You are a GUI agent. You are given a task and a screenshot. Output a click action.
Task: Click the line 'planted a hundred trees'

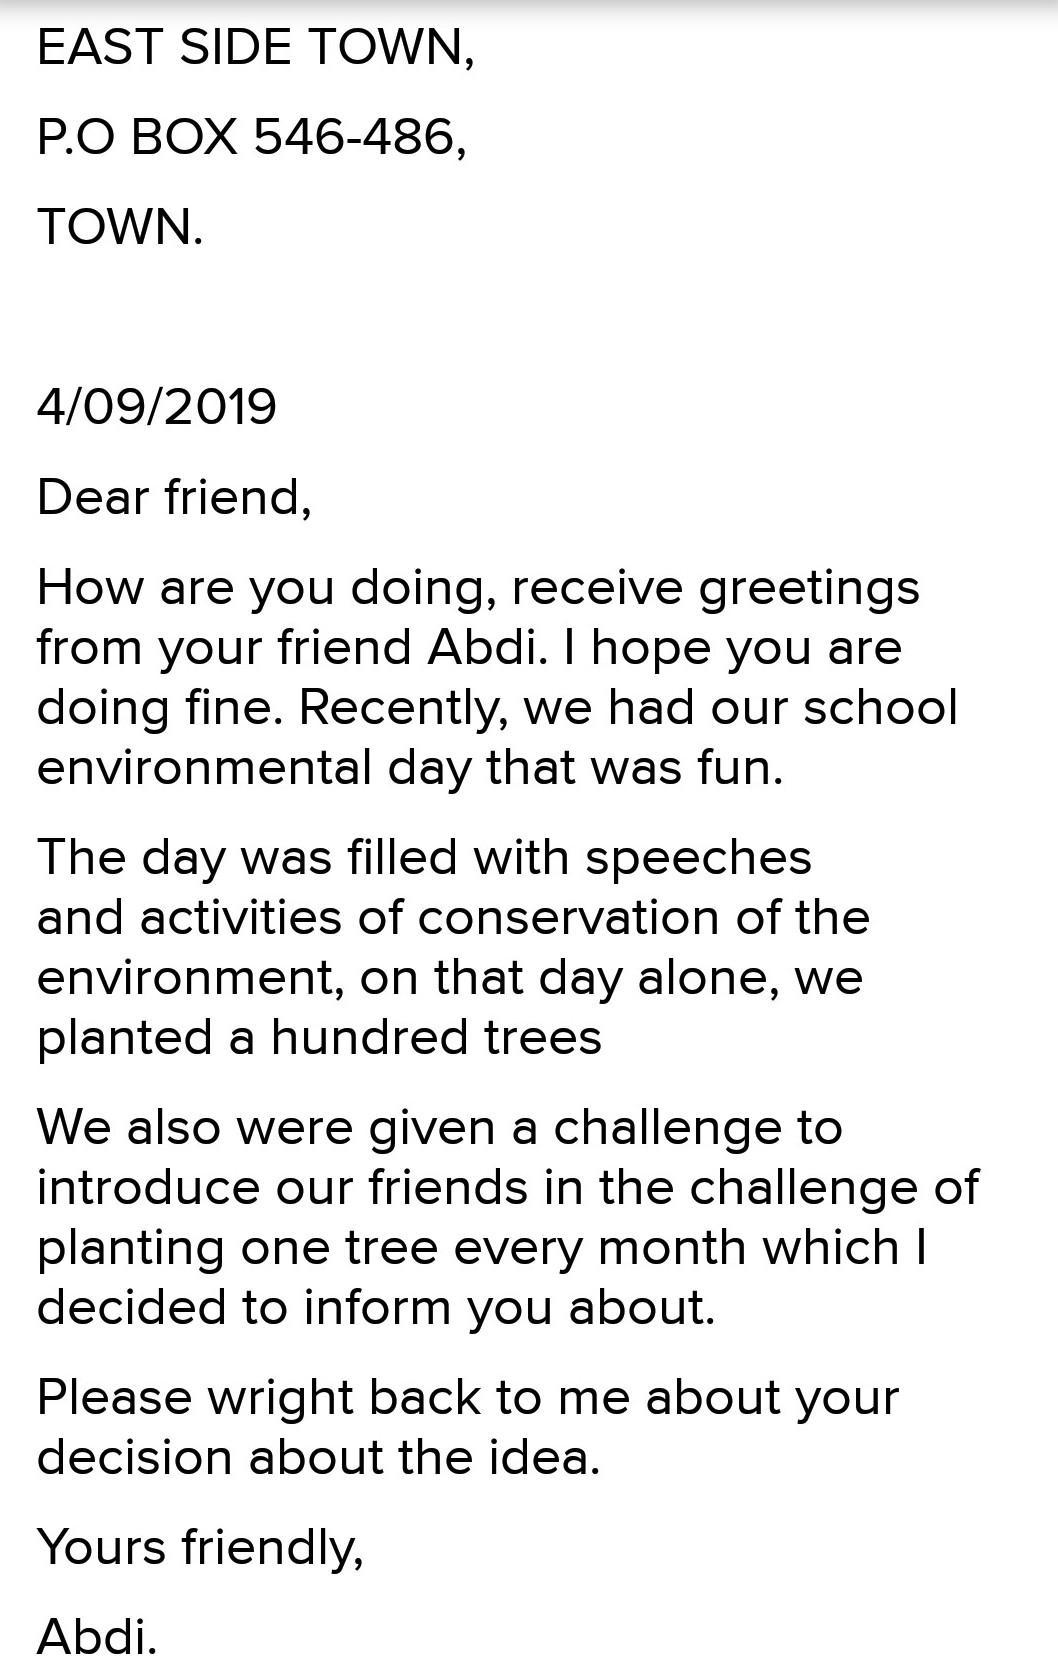click(319, 1037)
